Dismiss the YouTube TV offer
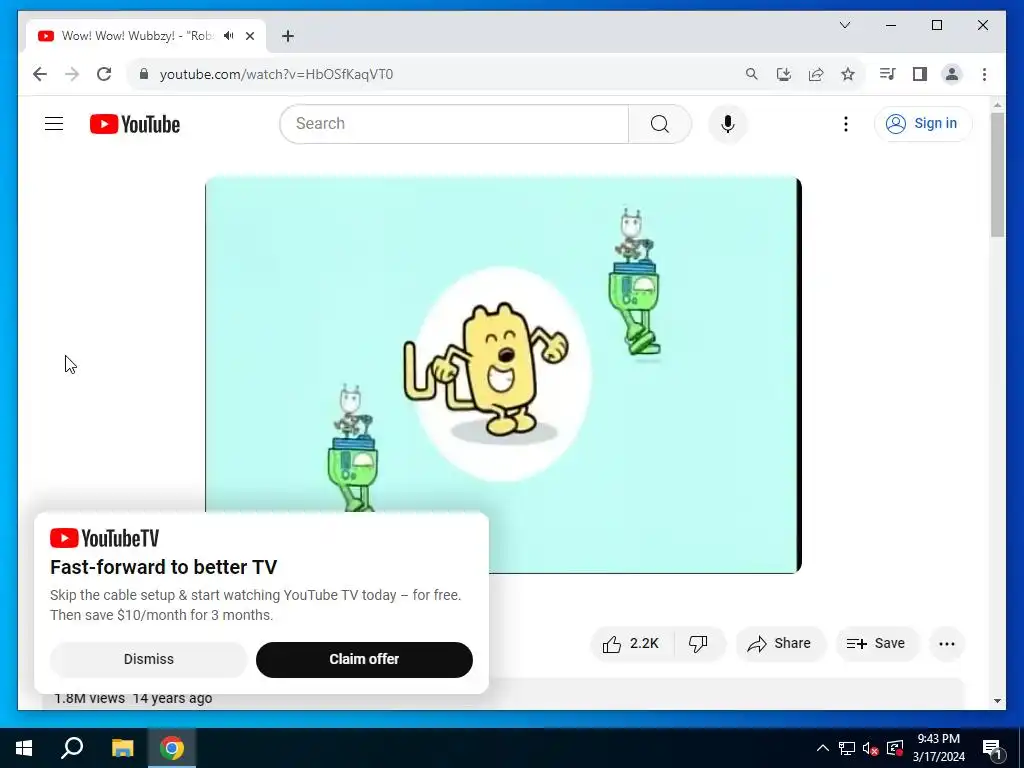The image size is (1024, 768). pyautogui.click(x=149, y=660)
